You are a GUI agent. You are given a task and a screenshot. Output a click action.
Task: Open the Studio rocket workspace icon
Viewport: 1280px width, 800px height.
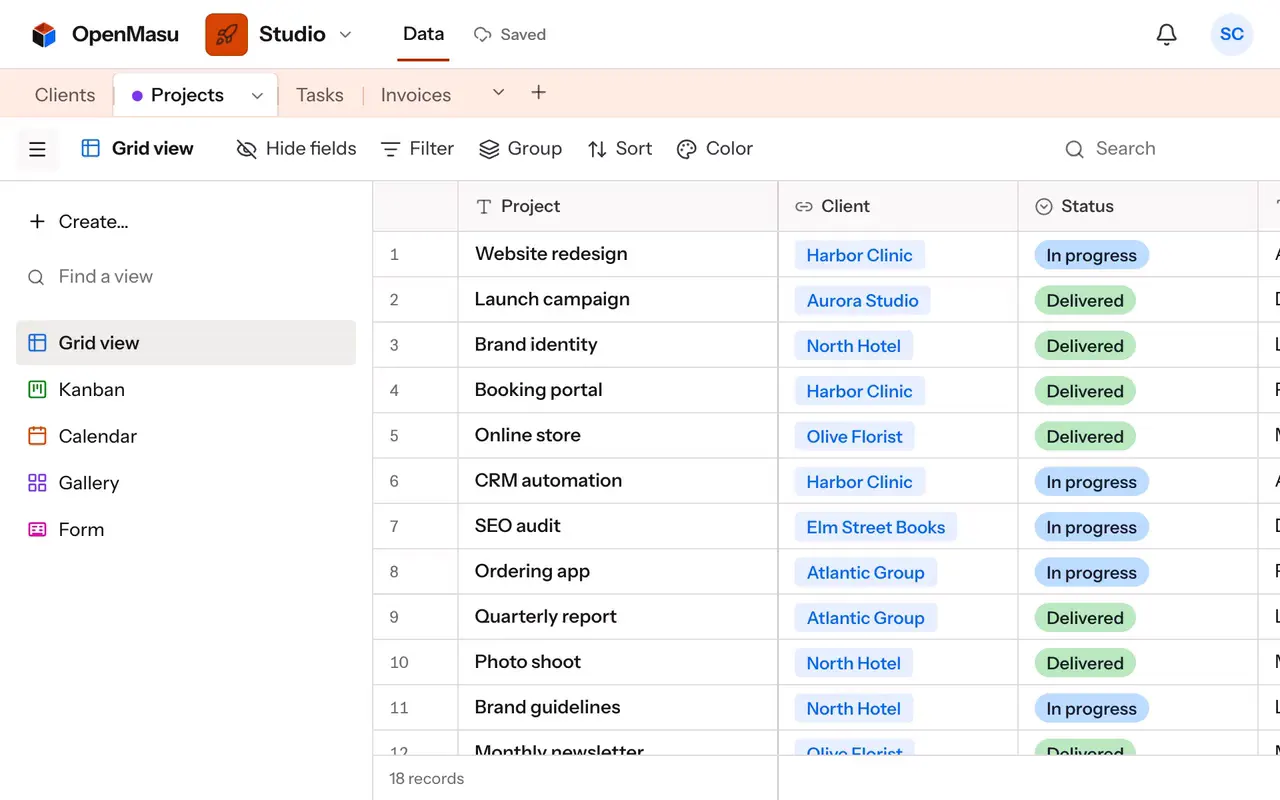tap(226, 35)
